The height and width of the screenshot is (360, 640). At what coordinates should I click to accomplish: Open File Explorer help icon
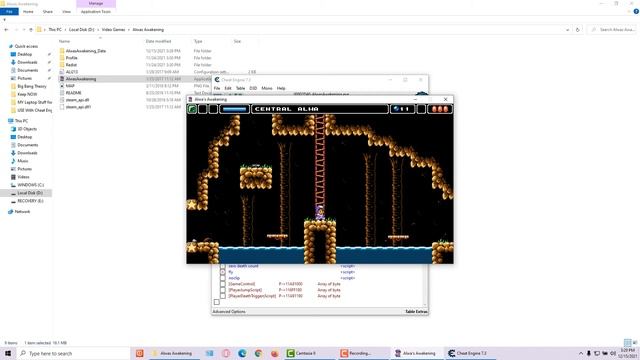tap(636, 11)
